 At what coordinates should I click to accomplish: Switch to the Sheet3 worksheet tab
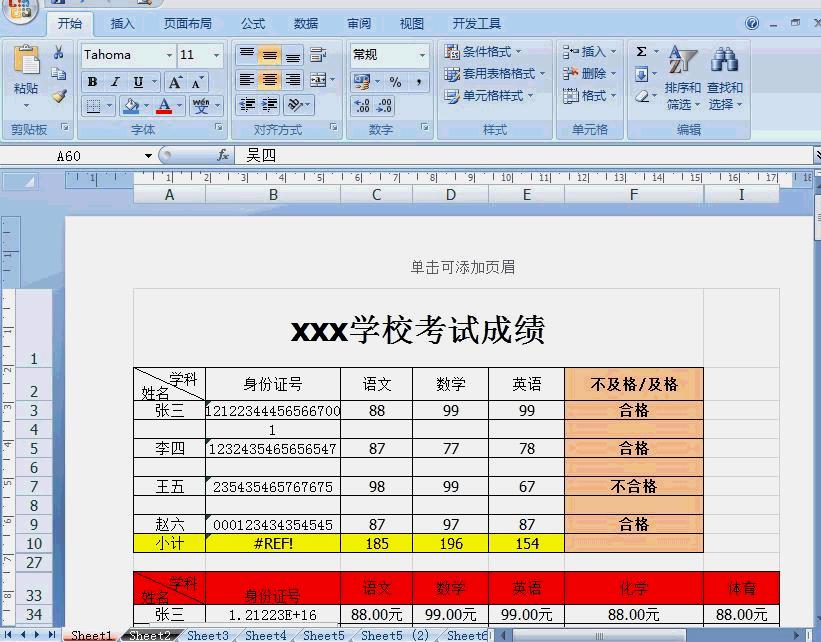[x=208, y=635]
